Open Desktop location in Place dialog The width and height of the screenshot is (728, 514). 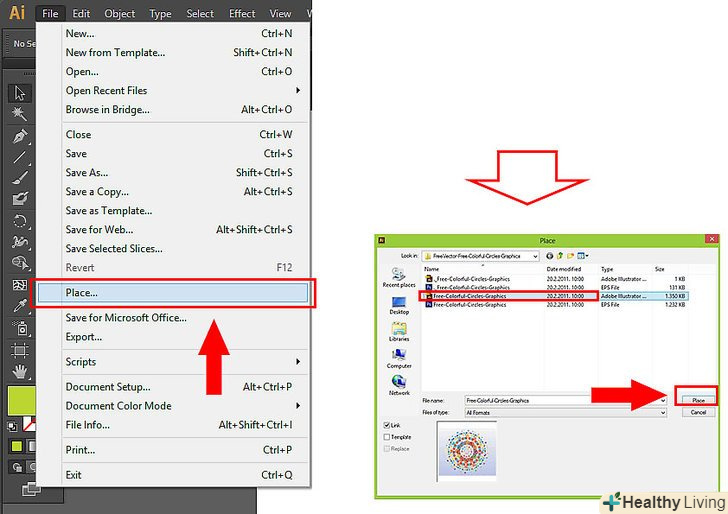coord(399,306)
